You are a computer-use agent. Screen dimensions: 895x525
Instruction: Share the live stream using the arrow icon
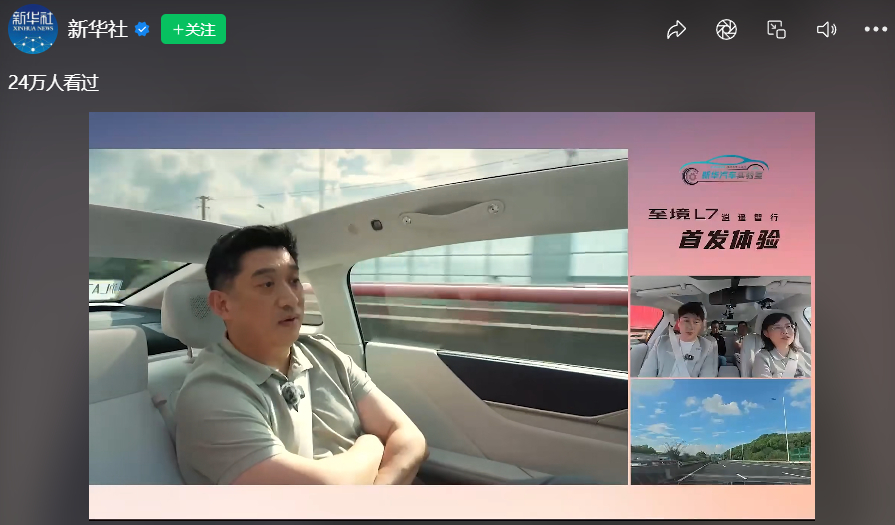(x=676, y=30)
